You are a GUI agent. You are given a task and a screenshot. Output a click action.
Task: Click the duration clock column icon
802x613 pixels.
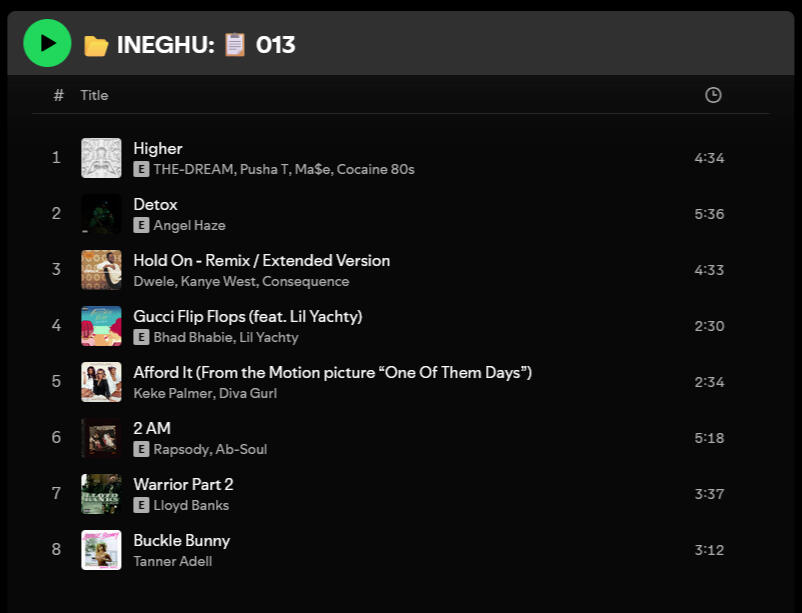click(713, 95)
